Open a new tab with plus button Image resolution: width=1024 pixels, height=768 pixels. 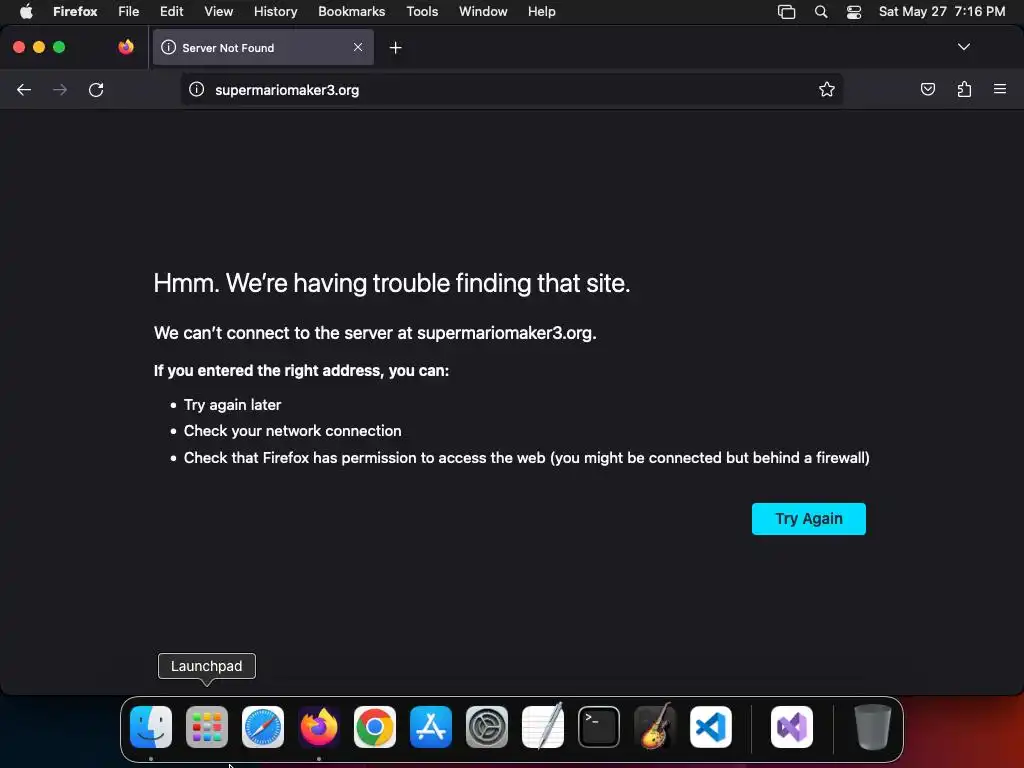tap(395, 48)
